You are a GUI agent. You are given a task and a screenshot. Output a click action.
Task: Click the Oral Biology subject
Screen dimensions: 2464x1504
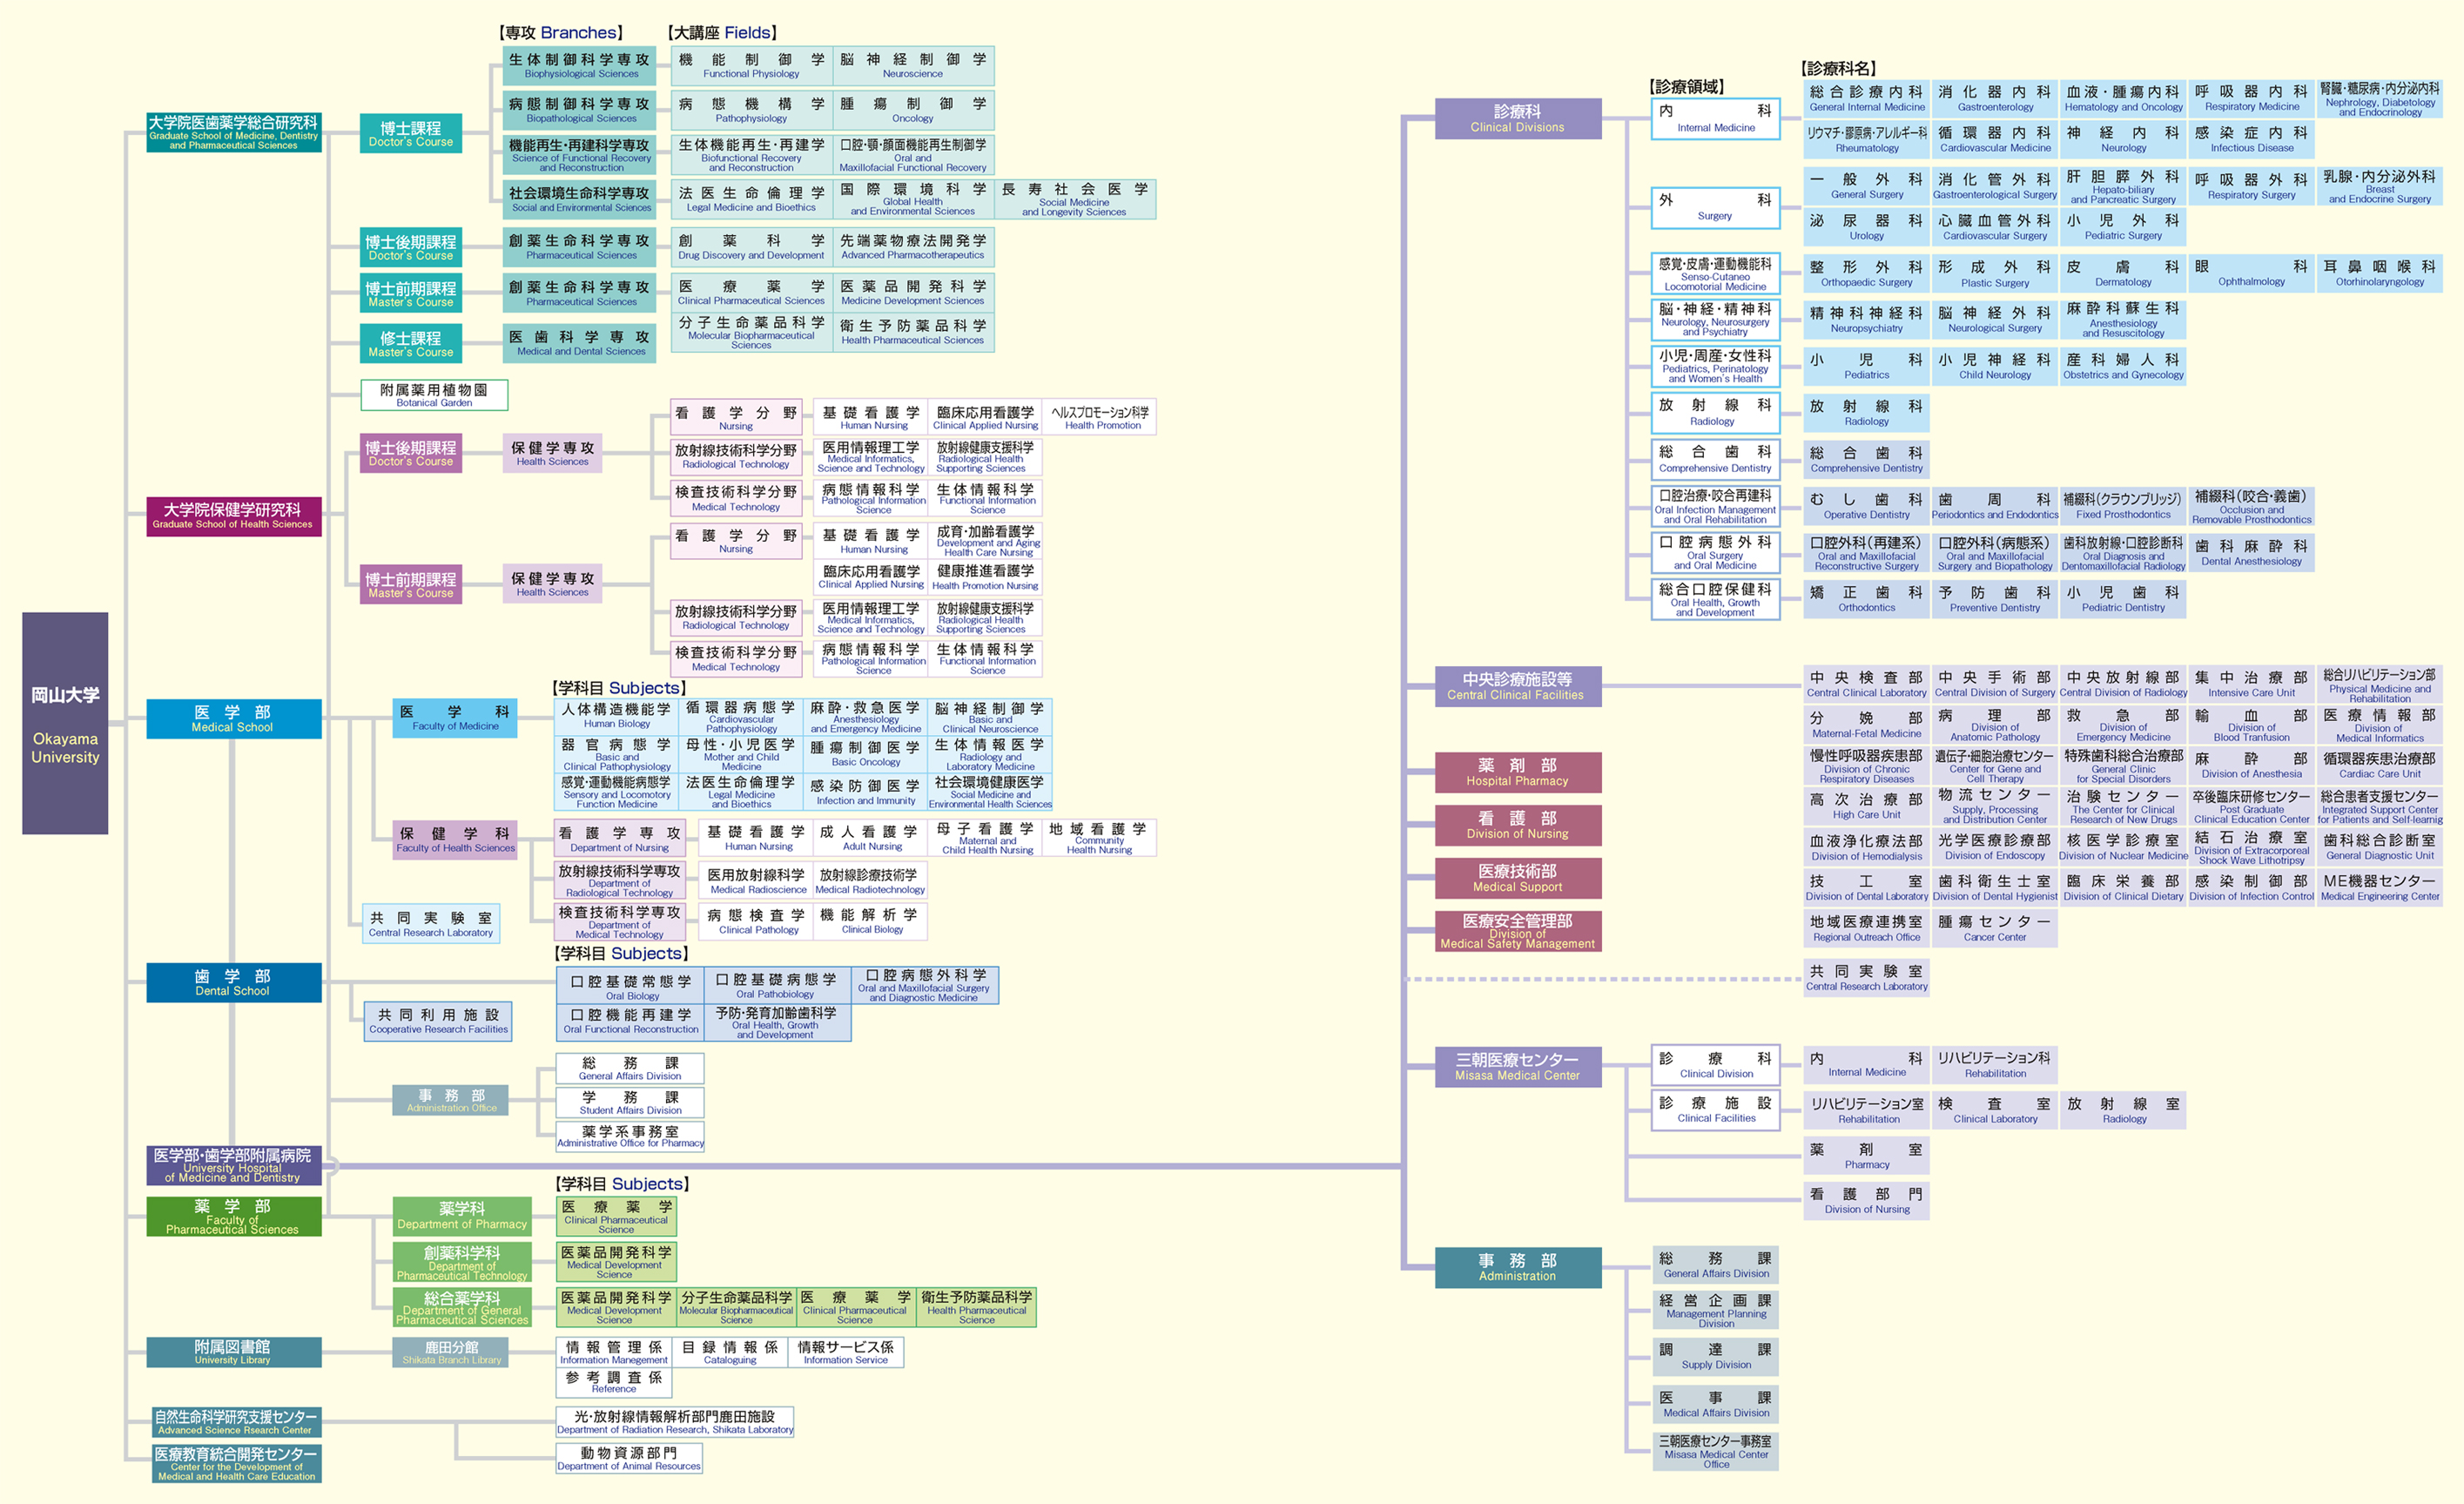[631, 987]
